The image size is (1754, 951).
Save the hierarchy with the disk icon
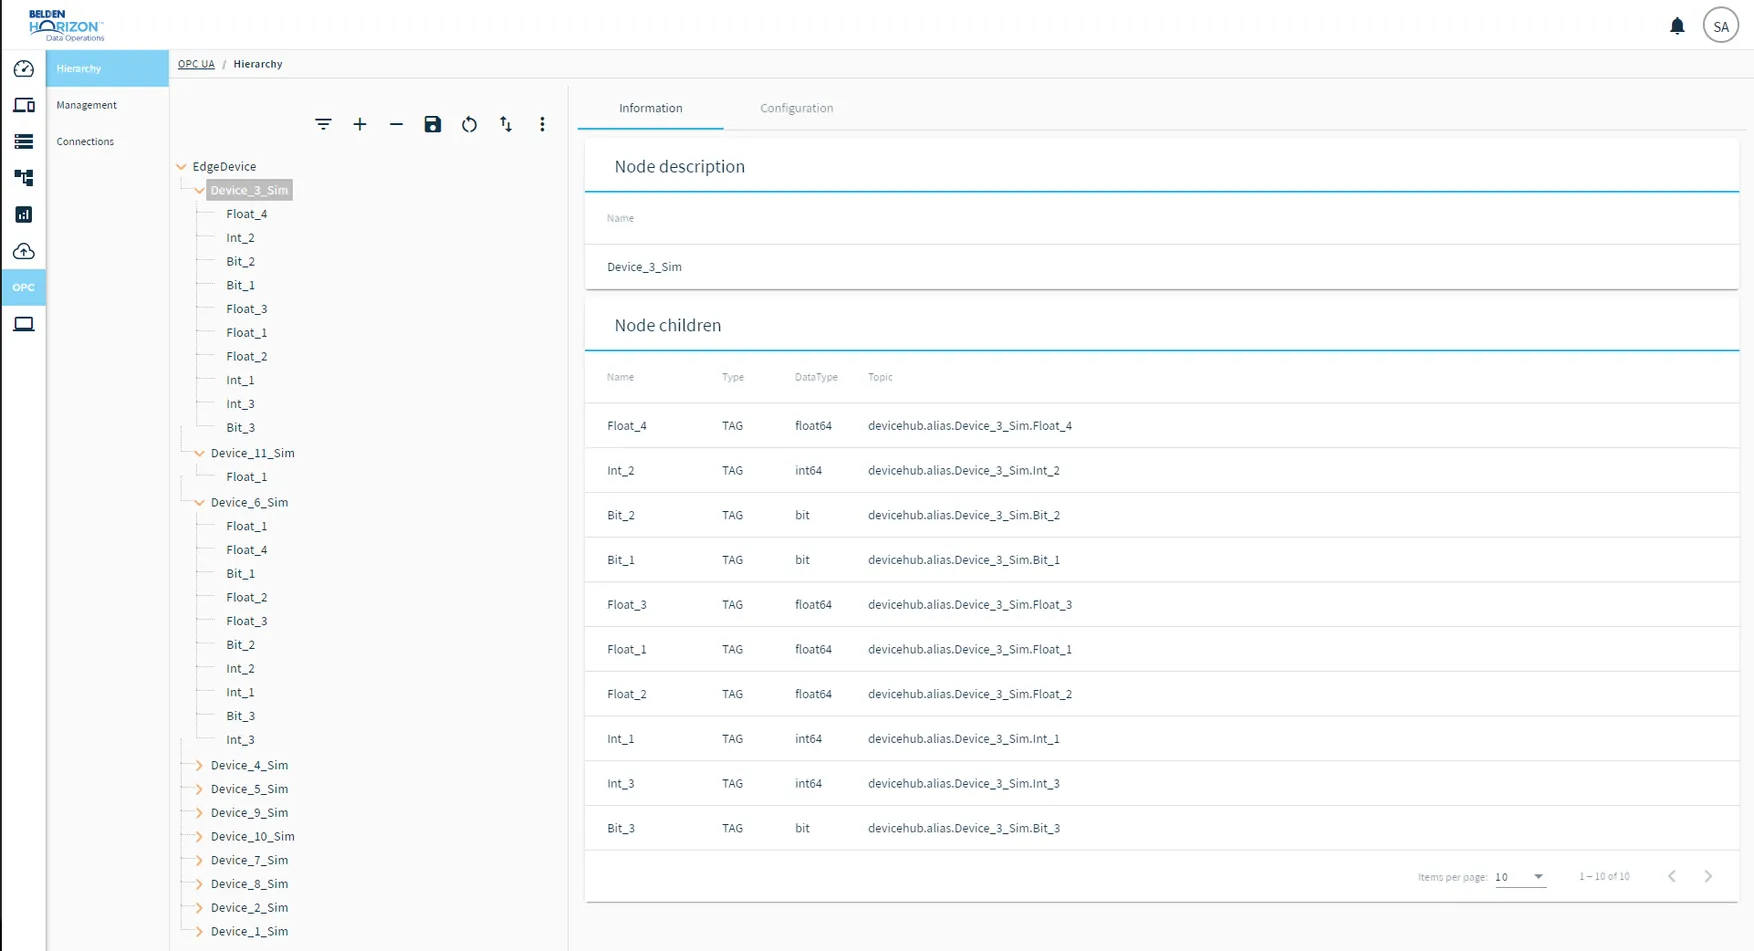pyautogui.click(x=433, y=124)
